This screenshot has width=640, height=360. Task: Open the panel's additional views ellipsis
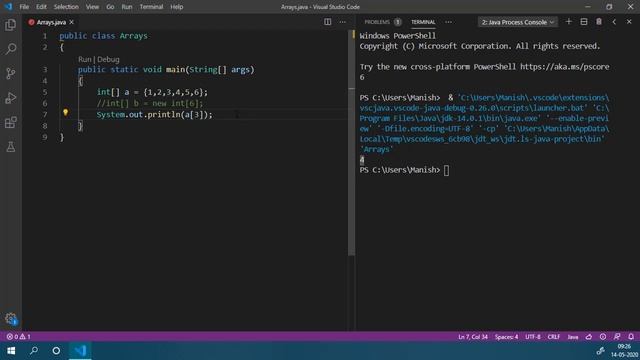pyautogui.click(x=448, y=22)
